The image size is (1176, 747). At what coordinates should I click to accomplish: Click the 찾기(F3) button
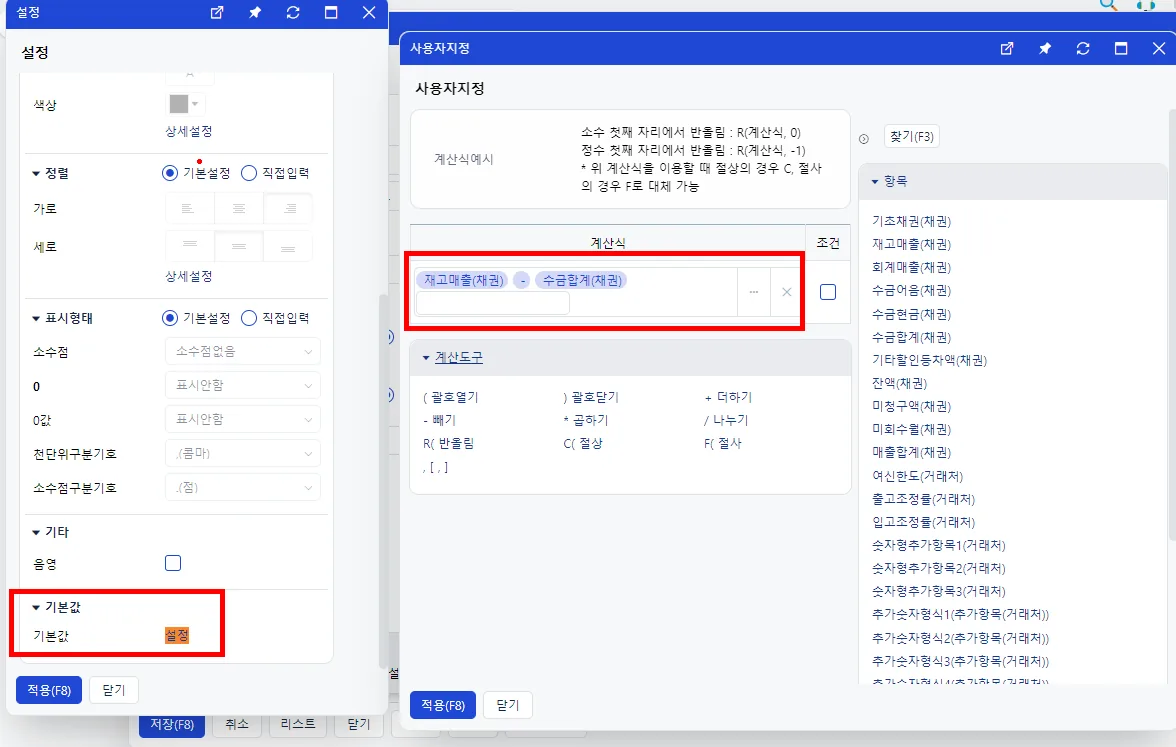point(912,136)
